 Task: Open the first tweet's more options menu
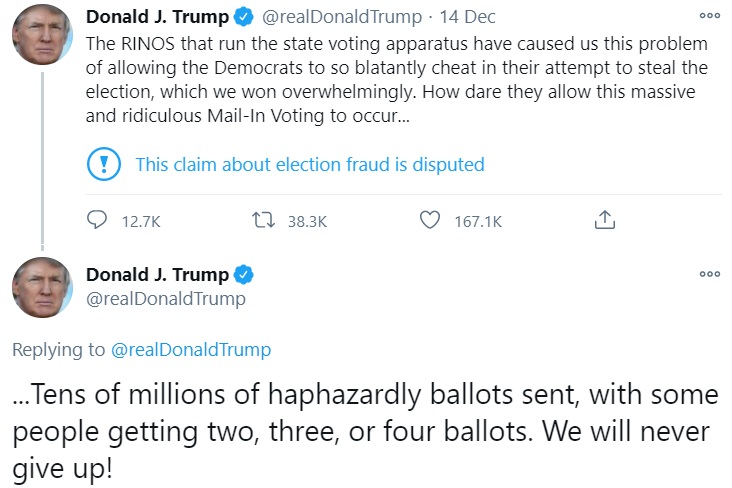(x=709, y=17)
